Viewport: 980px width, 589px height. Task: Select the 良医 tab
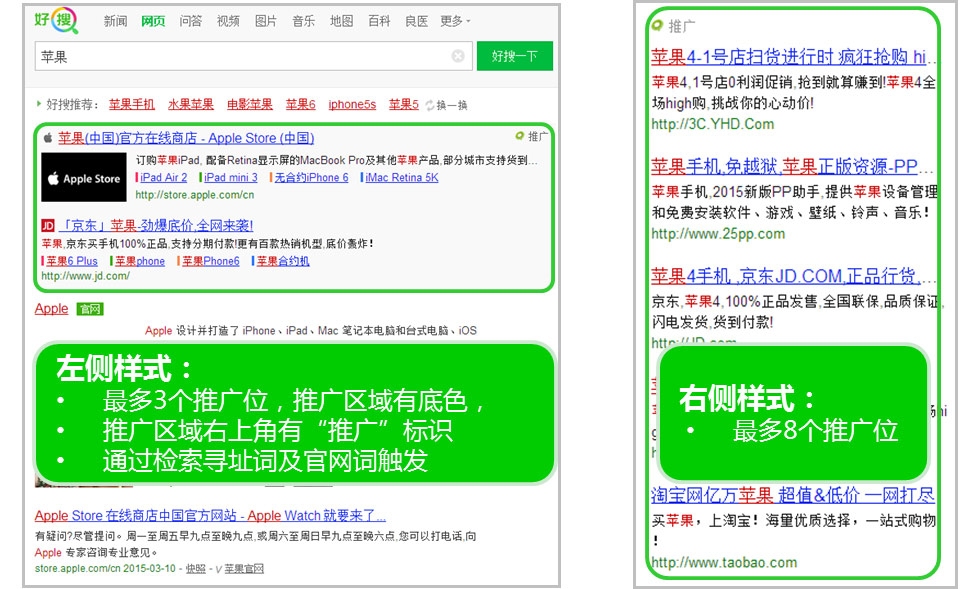pos(416,21)
